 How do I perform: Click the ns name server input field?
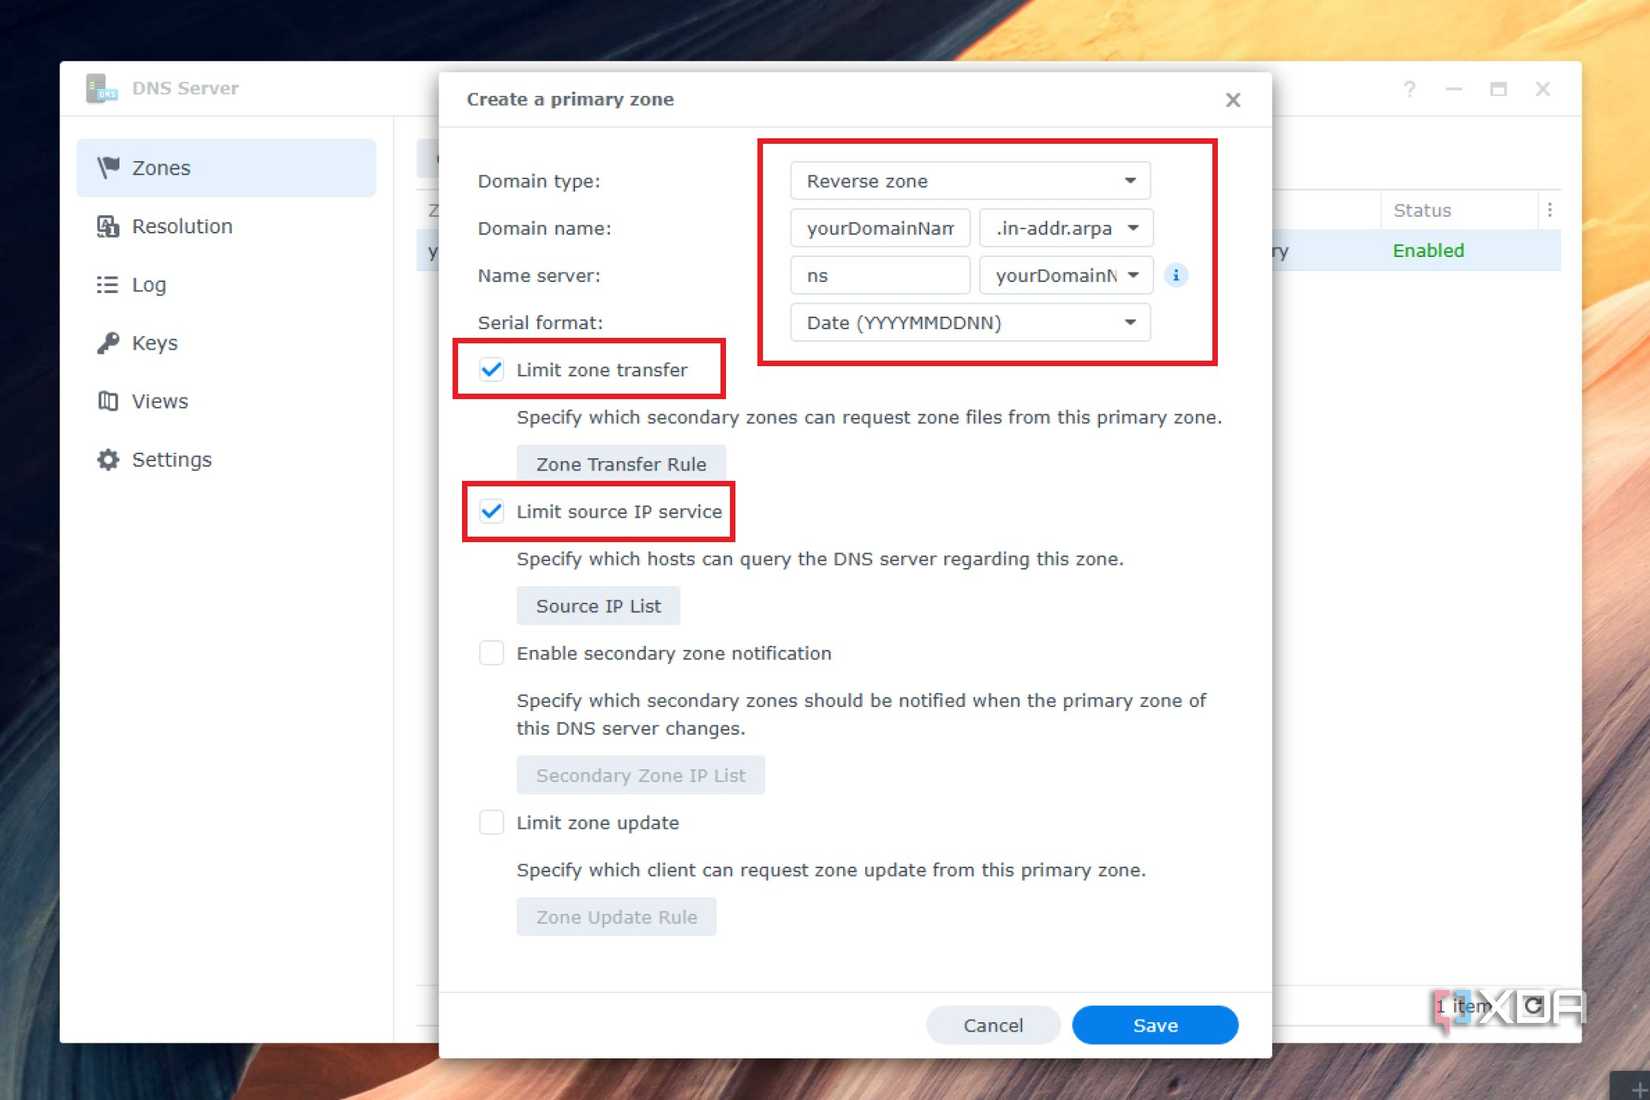coord(879,275)
